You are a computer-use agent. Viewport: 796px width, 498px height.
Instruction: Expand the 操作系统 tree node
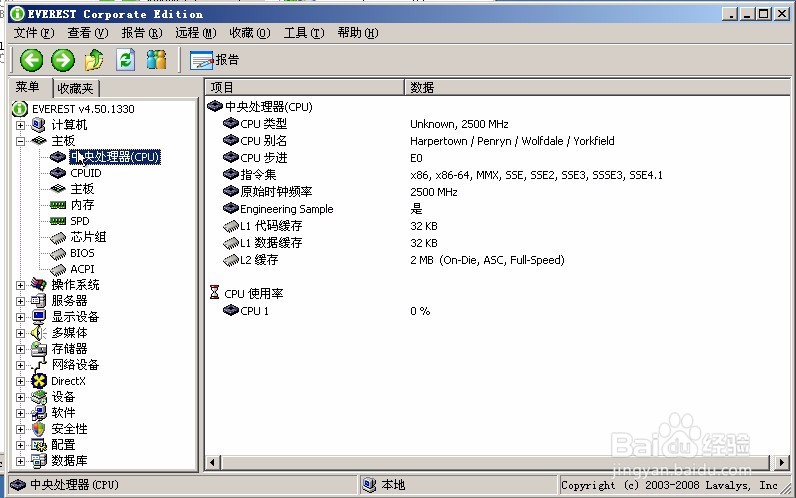coord(20,285)
